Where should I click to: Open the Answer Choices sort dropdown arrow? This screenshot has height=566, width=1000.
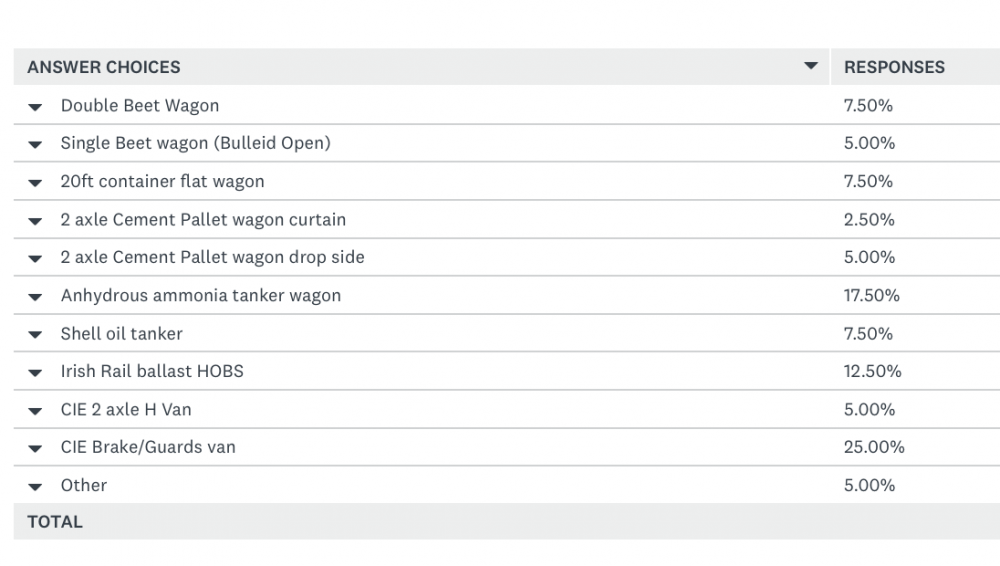810,67
